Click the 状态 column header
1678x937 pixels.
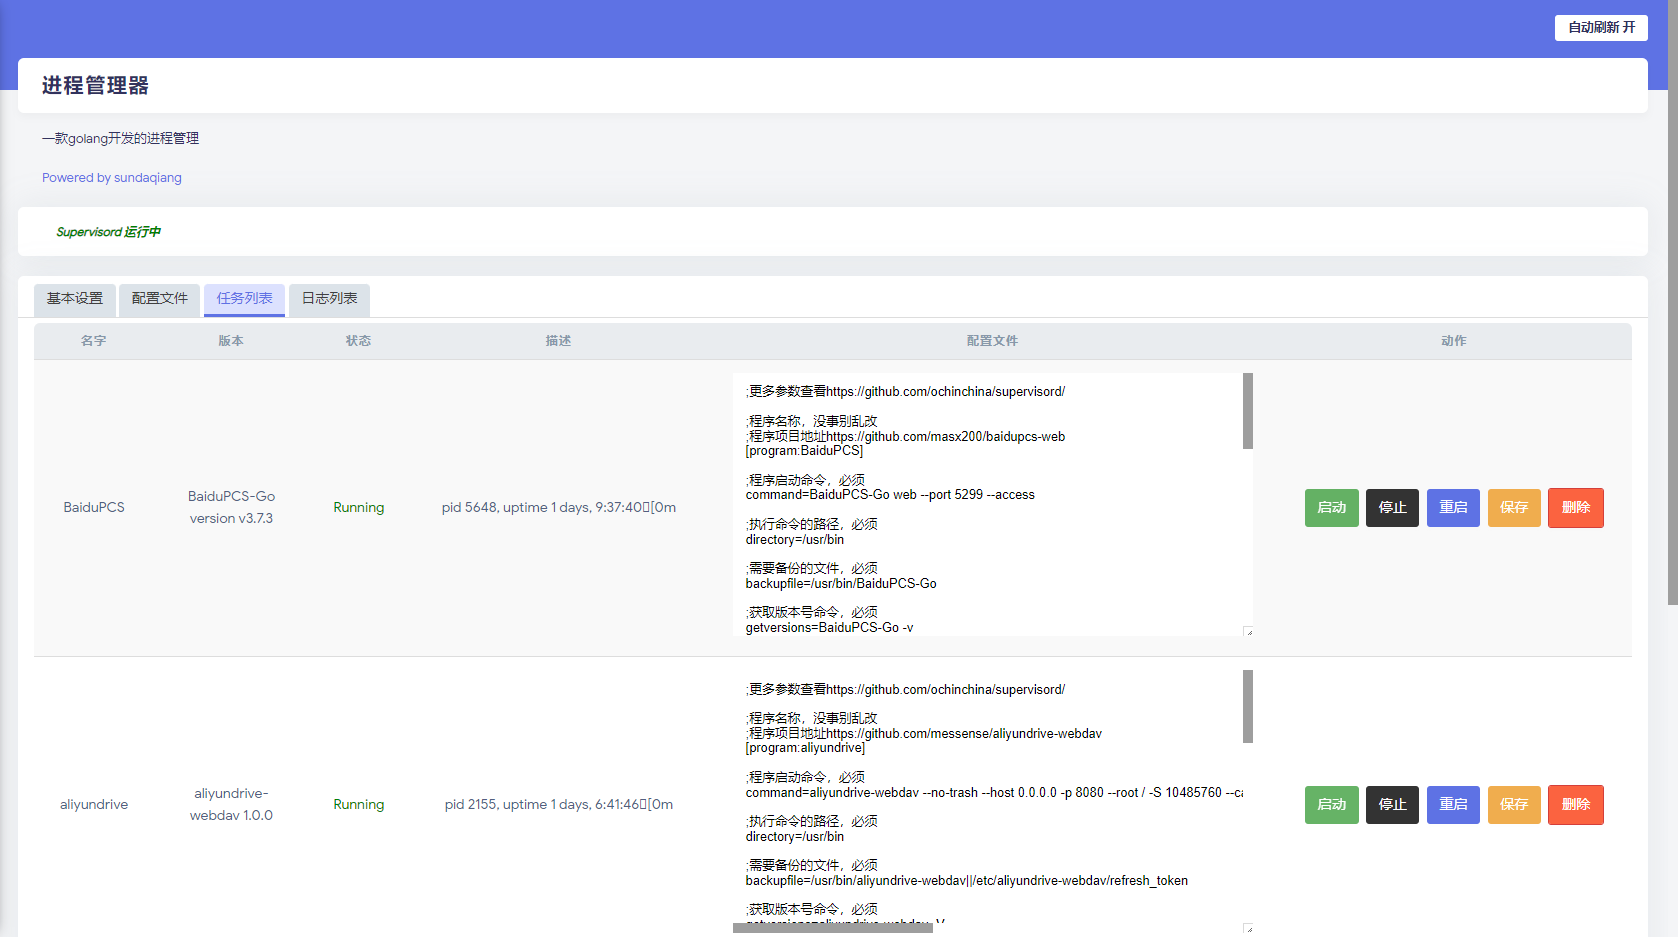(x=358, y=341)
